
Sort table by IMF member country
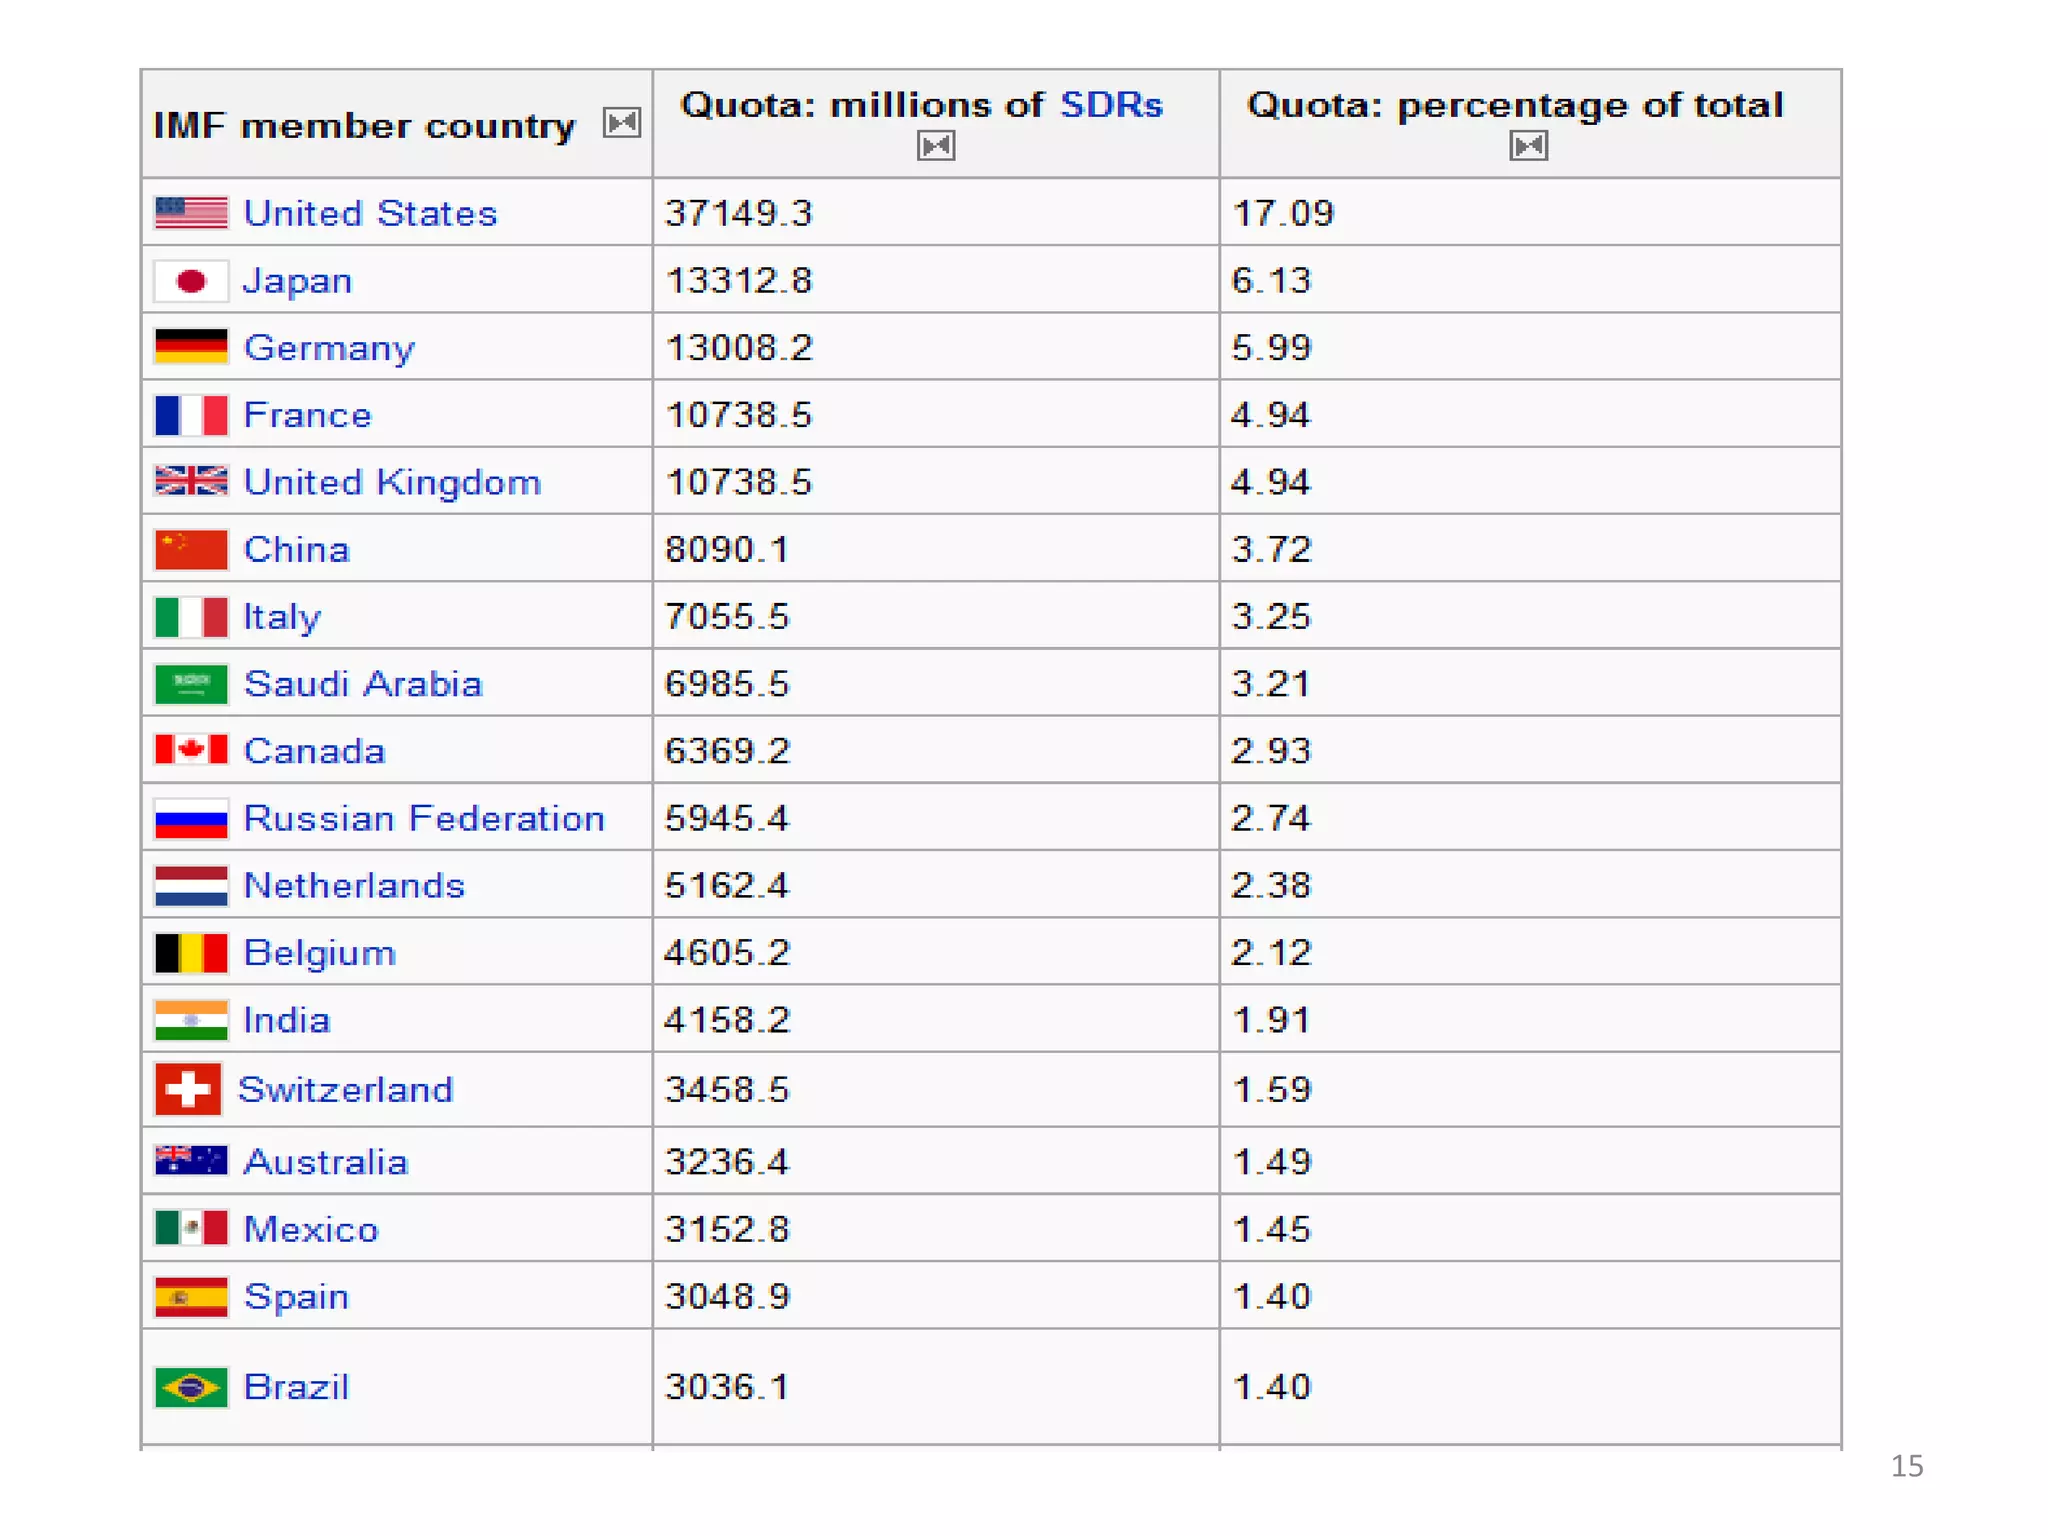[622, 123]
